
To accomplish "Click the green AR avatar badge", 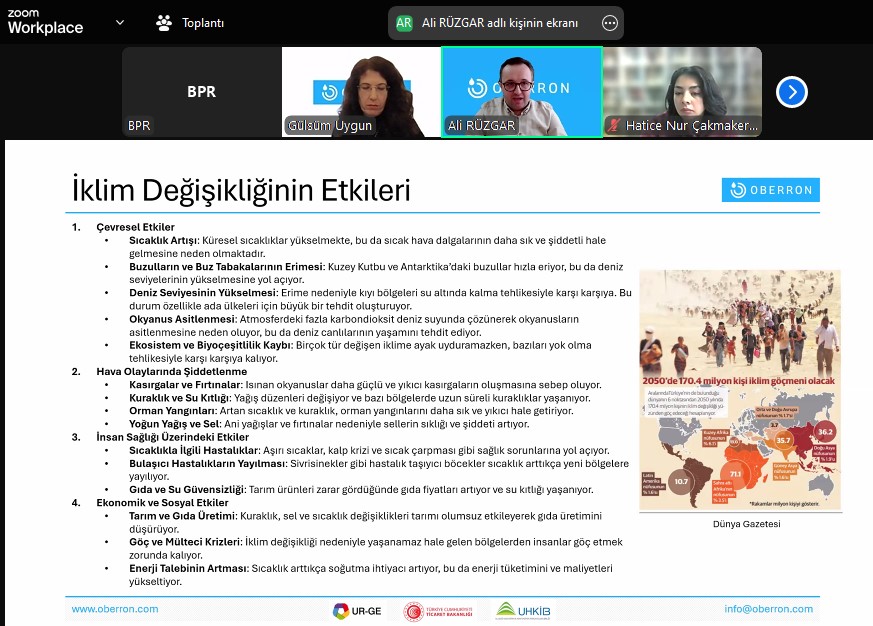I will point(404,23).
